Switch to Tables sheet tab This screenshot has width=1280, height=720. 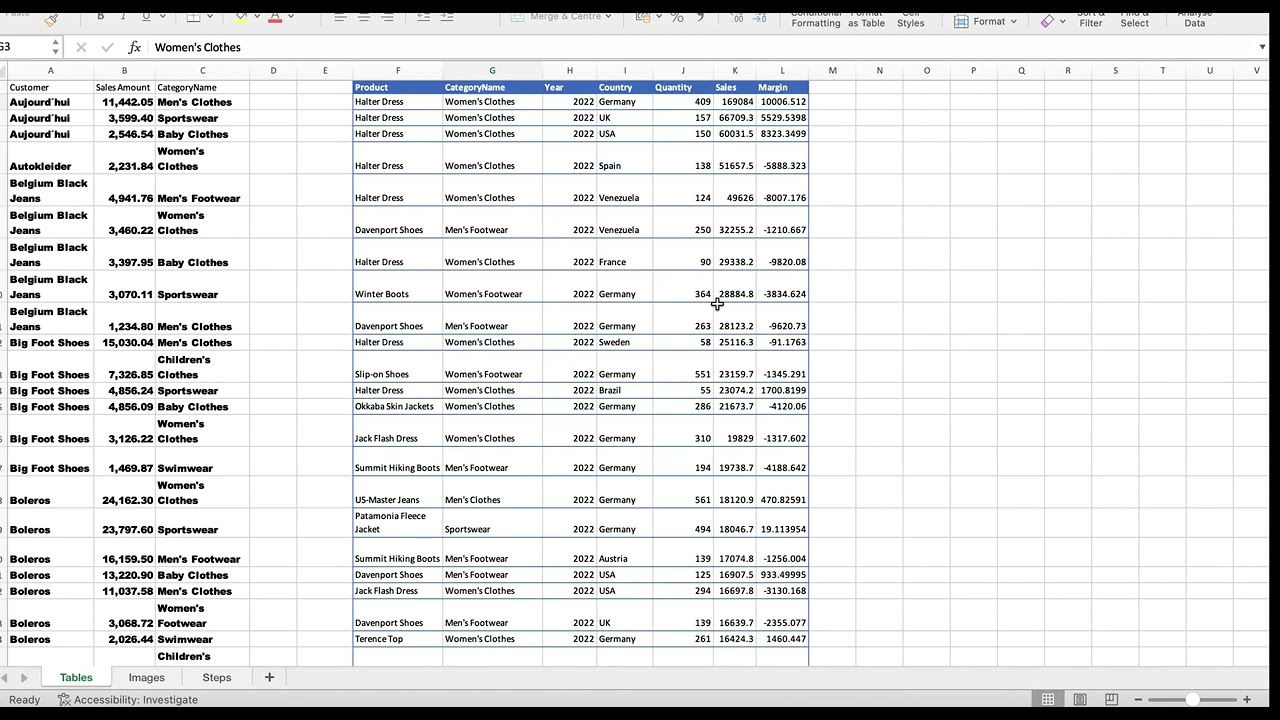[x=76, y=677]
